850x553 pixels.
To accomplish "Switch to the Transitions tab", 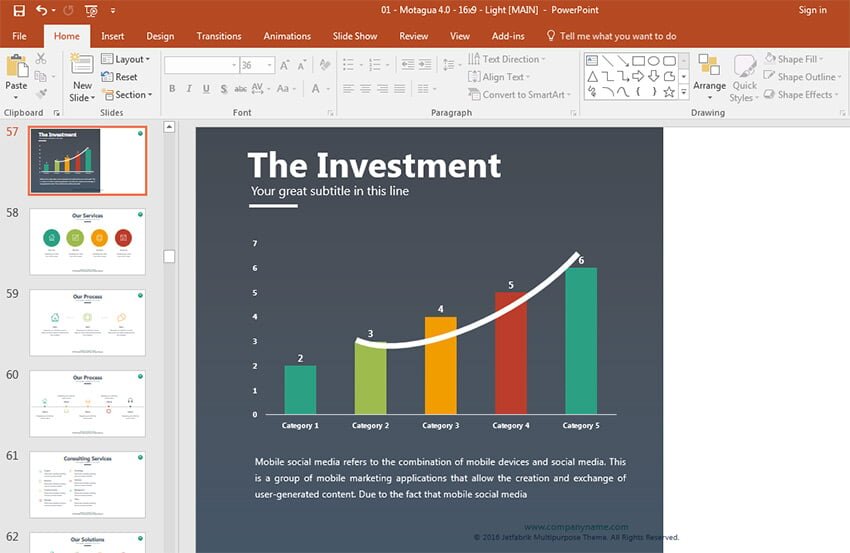I will [219, 36].
